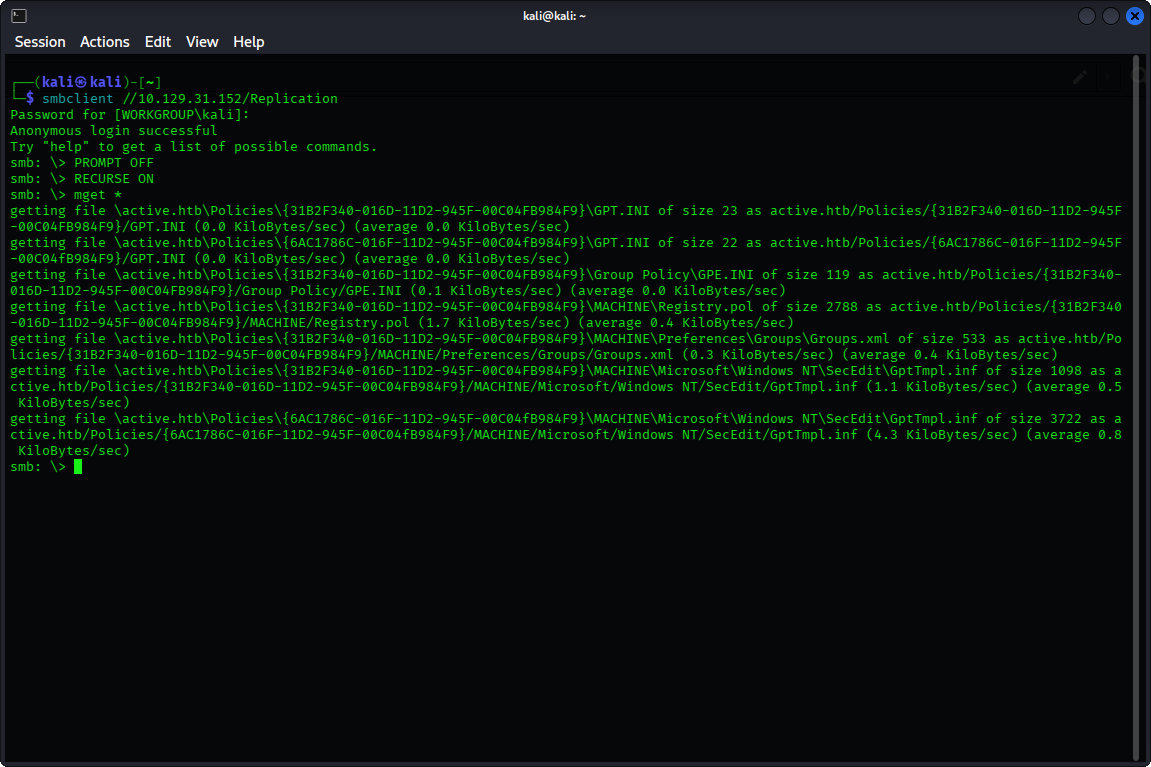Click the 'RECURSE ON' command text
The image size is (1151, 767).
[114, 178]
